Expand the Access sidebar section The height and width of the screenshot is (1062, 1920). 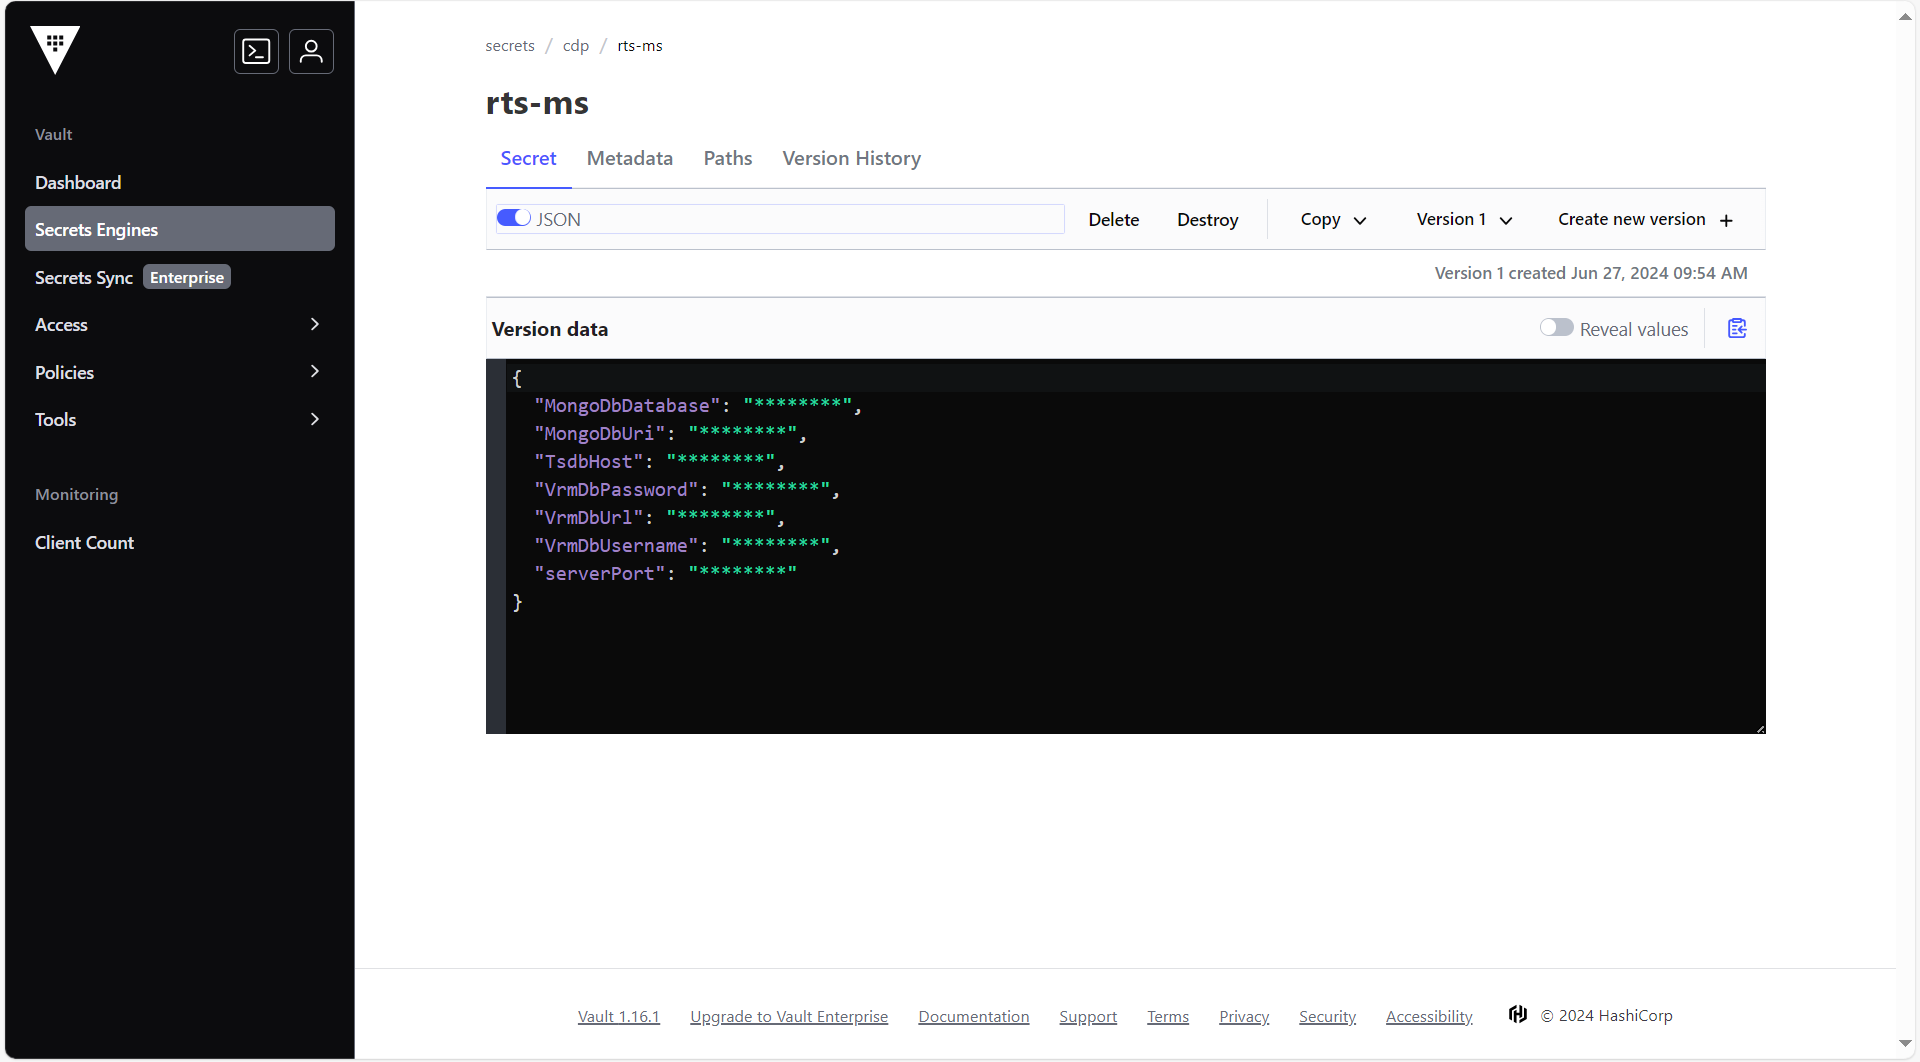179,324
